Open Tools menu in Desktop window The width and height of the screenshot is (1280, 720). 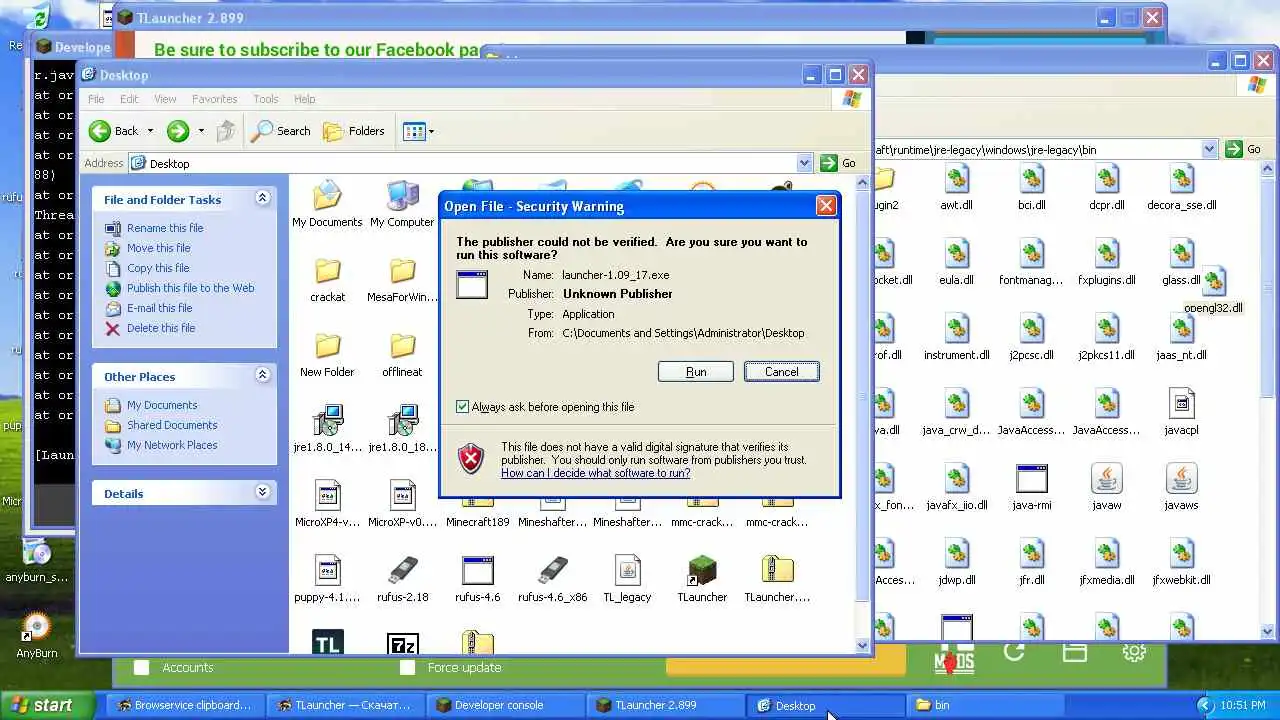(x=265, y=99)
